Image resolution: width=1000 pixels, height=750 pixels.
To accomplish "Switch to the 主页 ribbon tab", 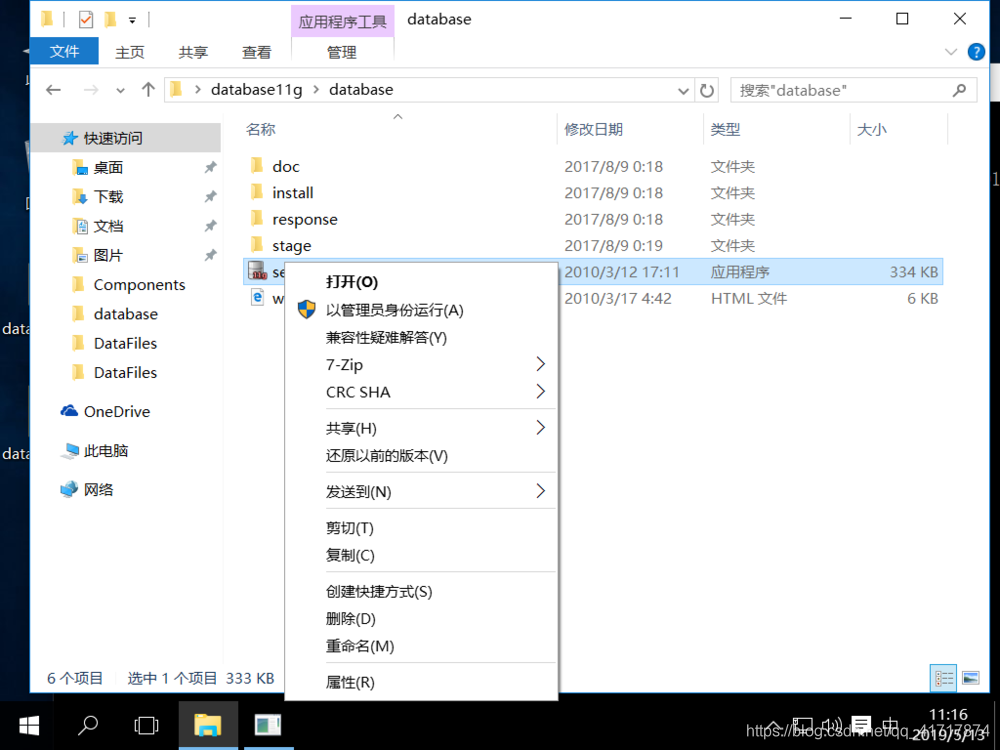I will [130, 52].
